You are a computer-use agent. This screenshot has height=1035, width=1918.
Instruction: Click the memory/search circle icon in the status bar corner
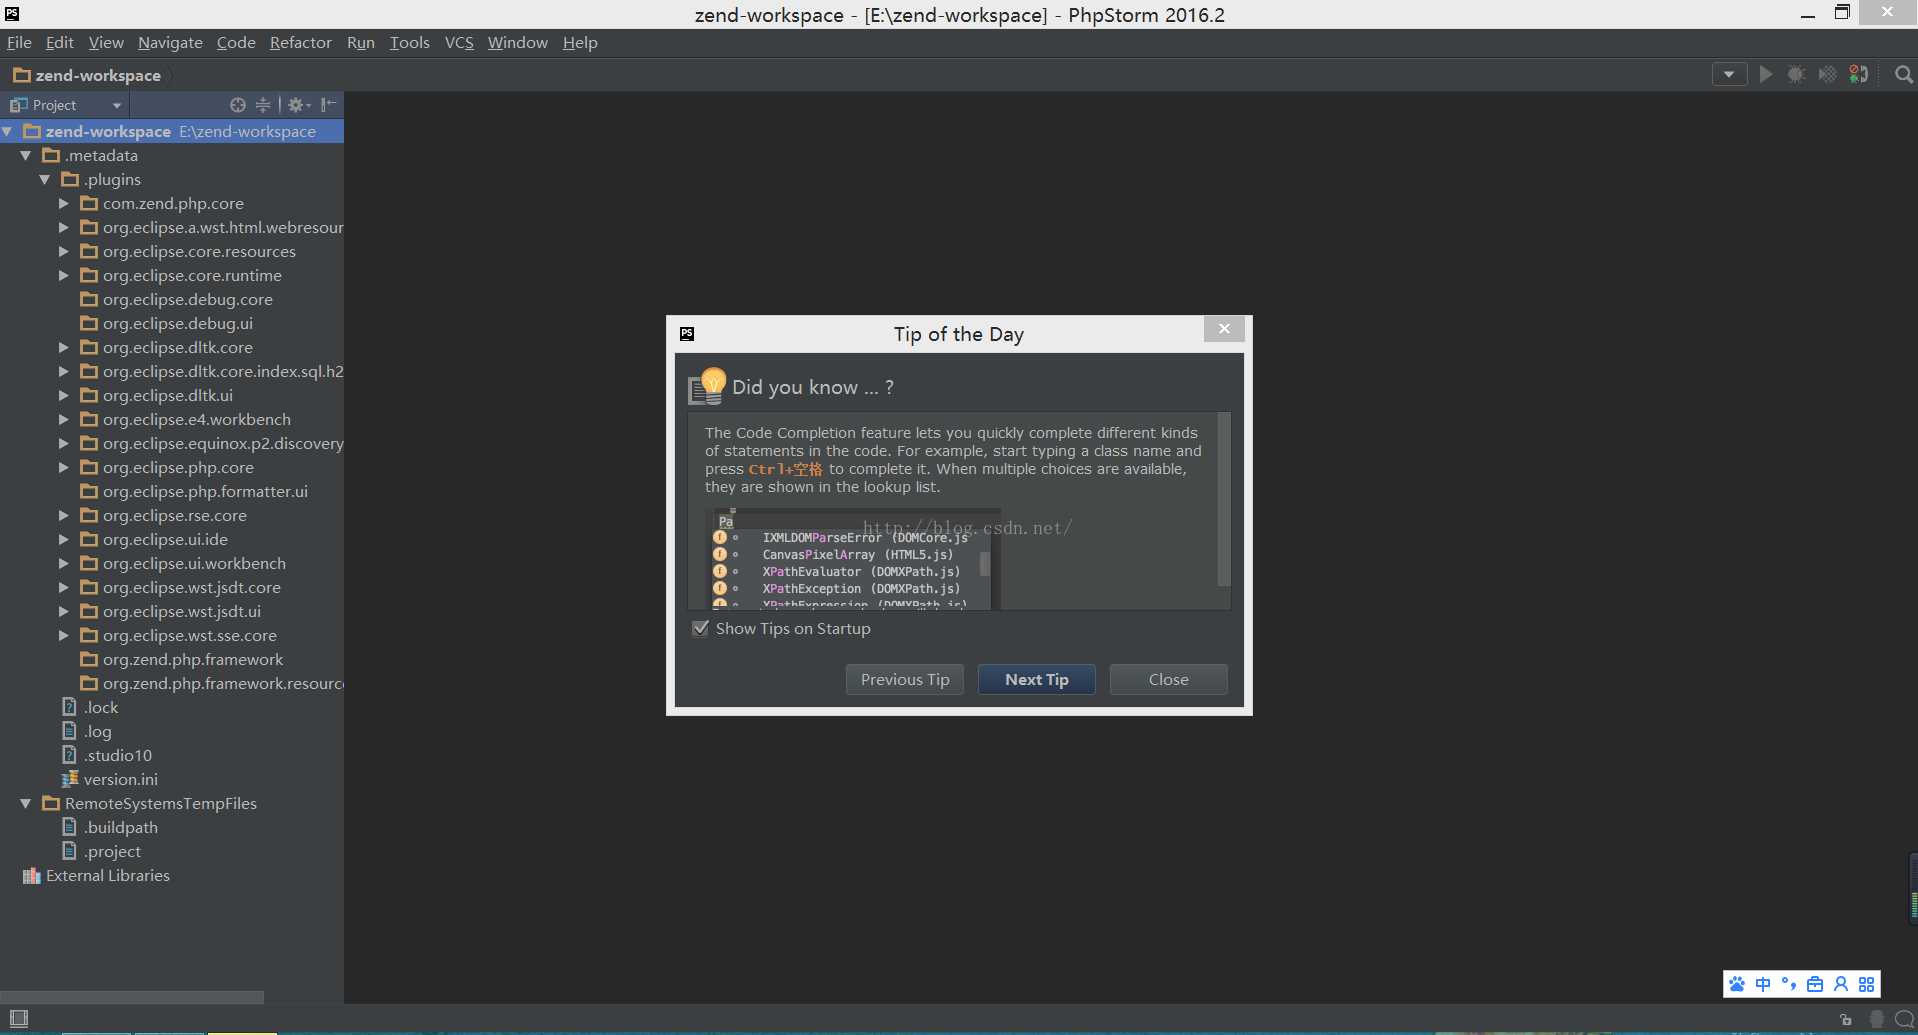(x=1905, y=1019)
